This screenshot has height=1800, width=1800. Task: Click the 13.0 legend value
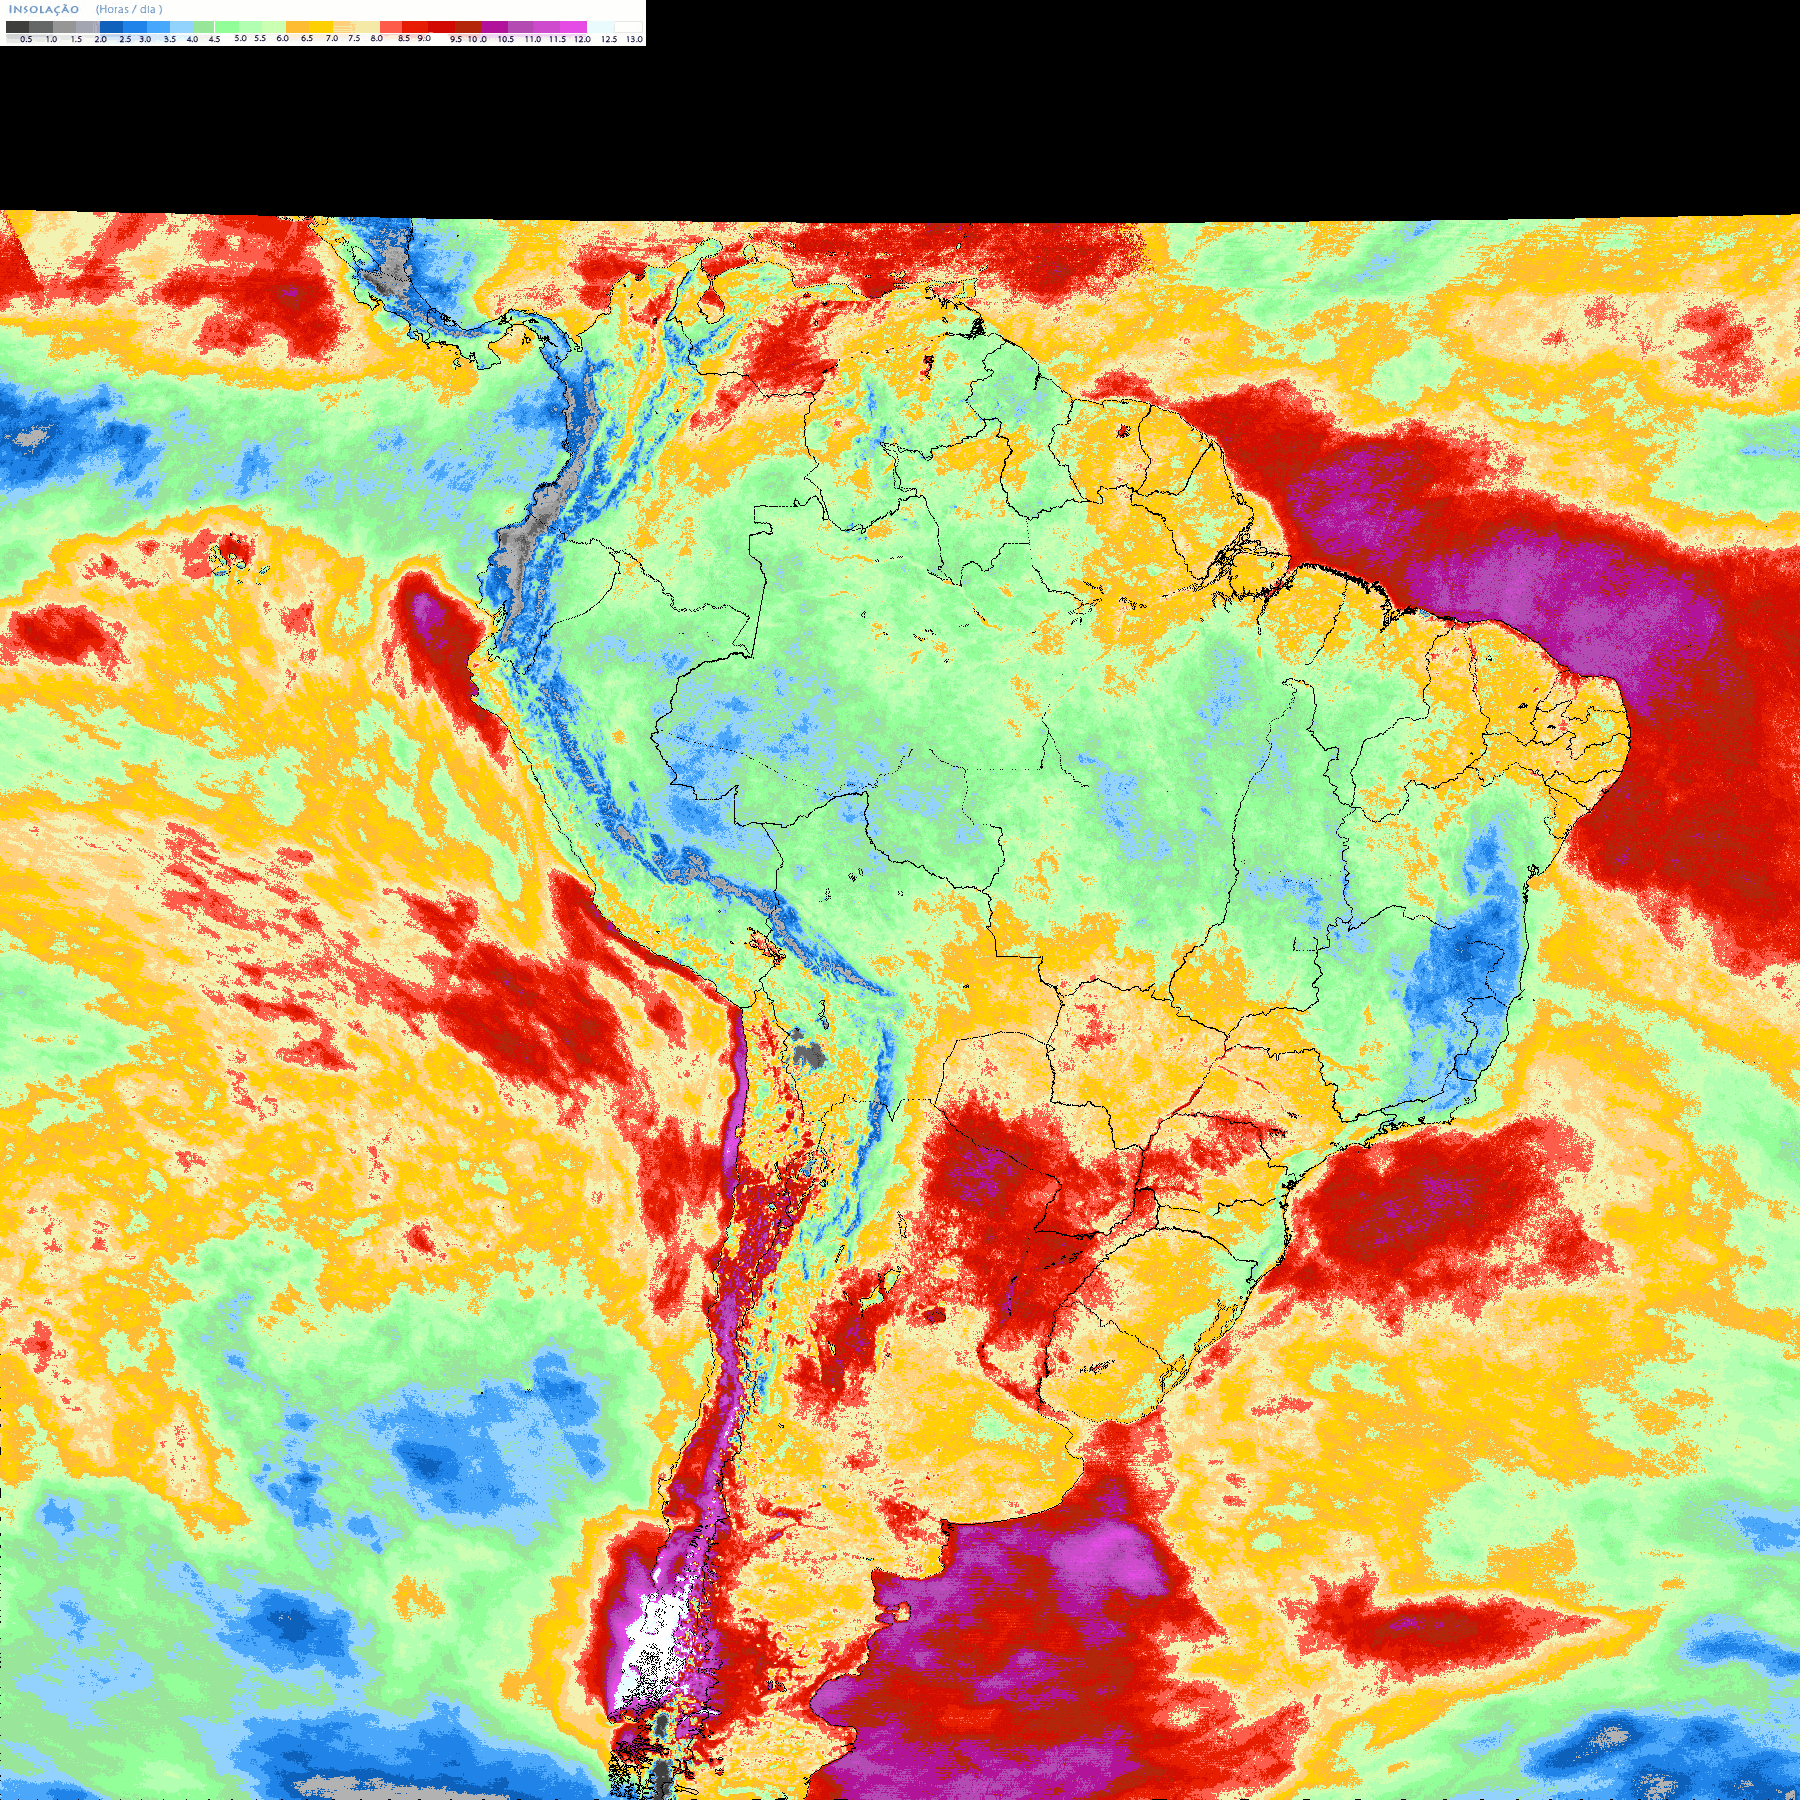[x=634, y=39]
